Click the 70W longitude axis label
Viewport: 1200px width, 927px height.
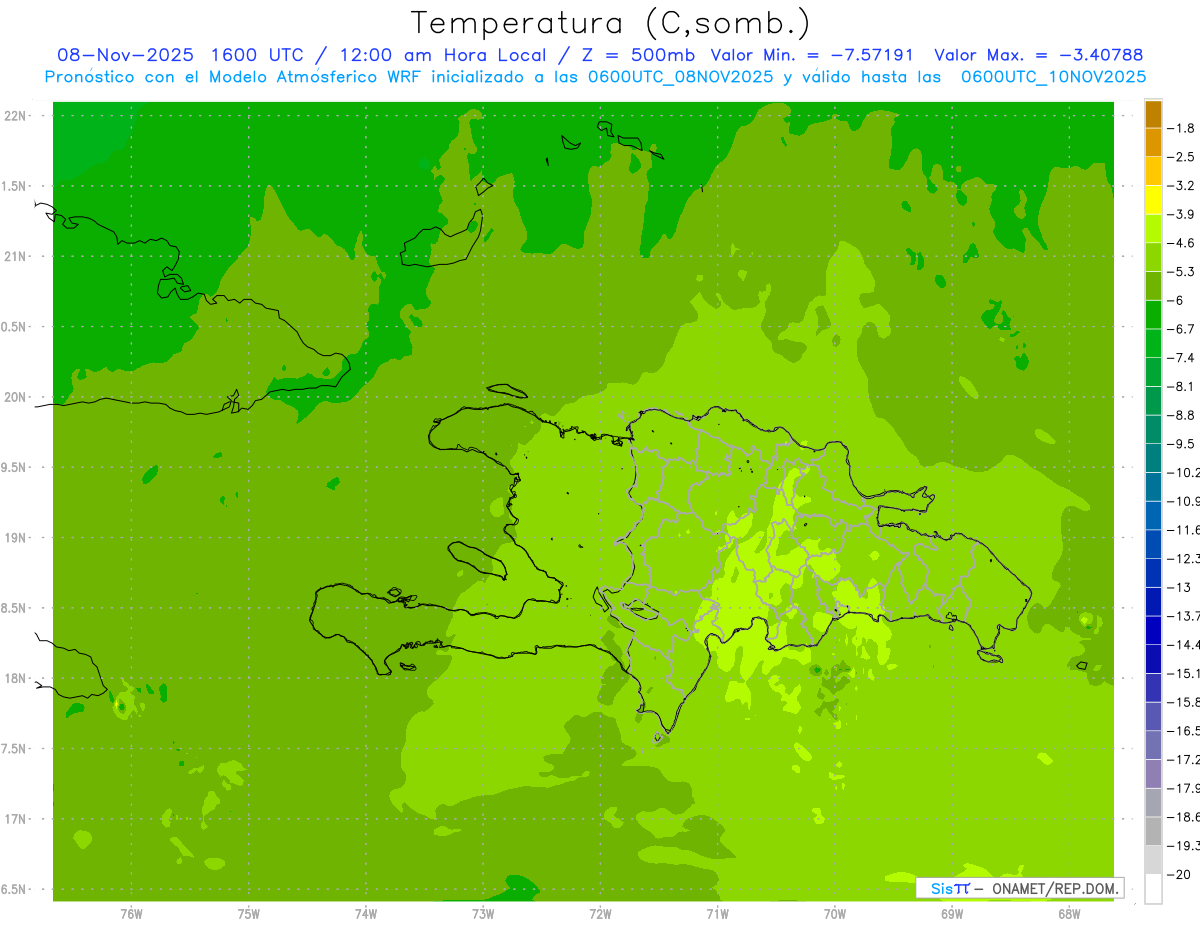[x=835, y=914]
